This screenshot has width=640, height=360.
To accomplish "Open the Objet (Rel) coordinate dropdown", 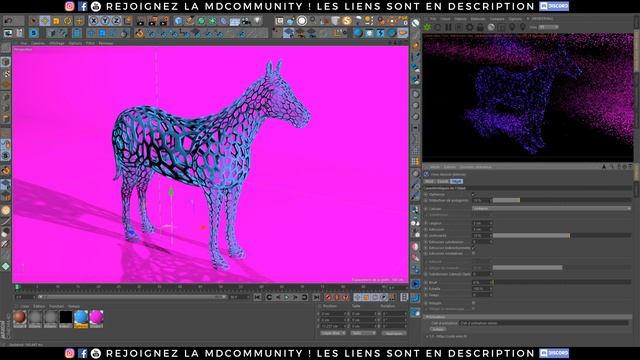I will 333,333.
